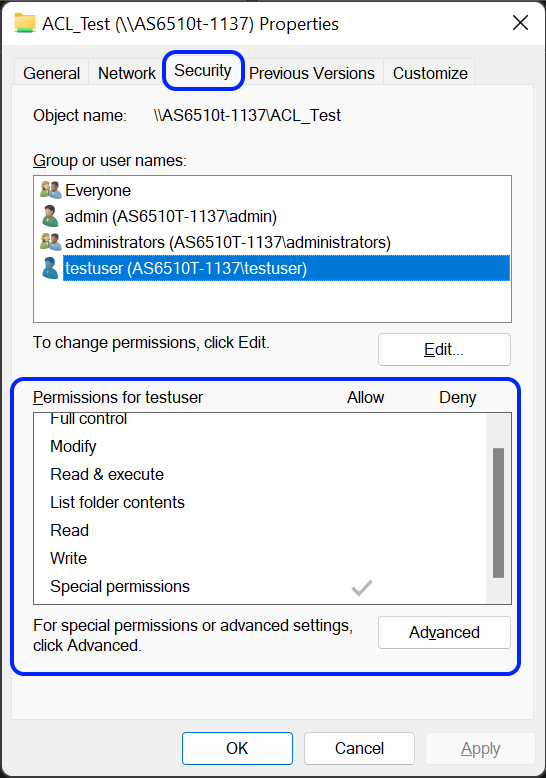
Task: Click the Edit... permissions button
Action: click(x=444, y=349)
